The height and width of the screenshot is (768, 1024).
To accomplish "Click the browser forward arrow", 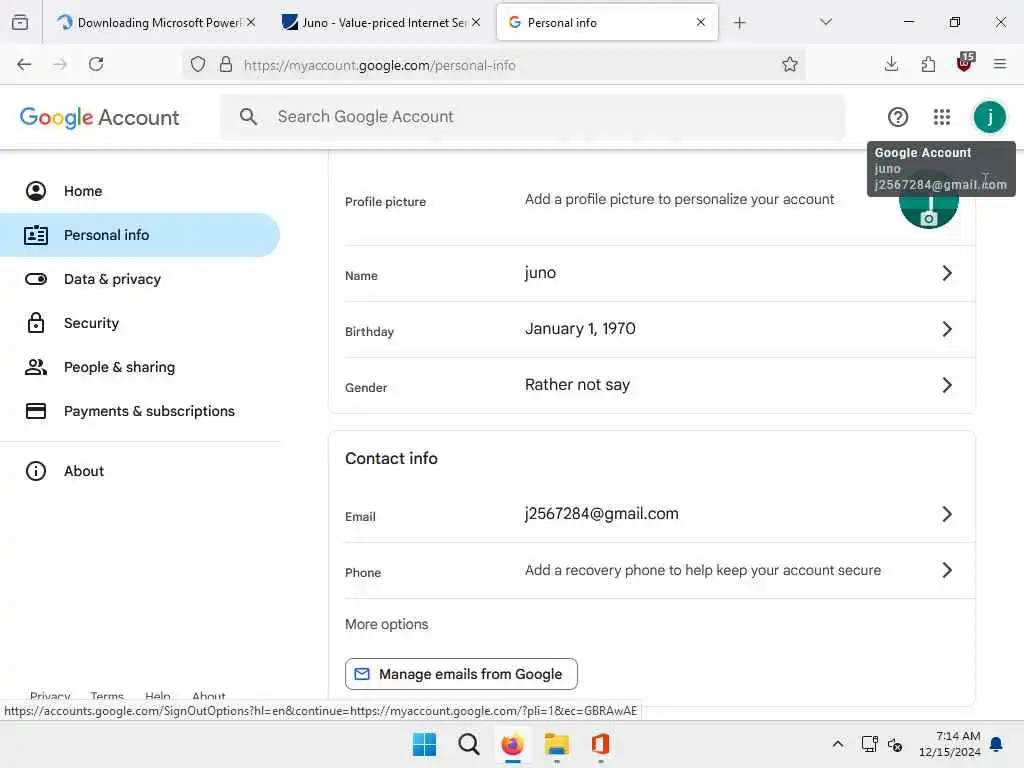I will coord(60,64).
